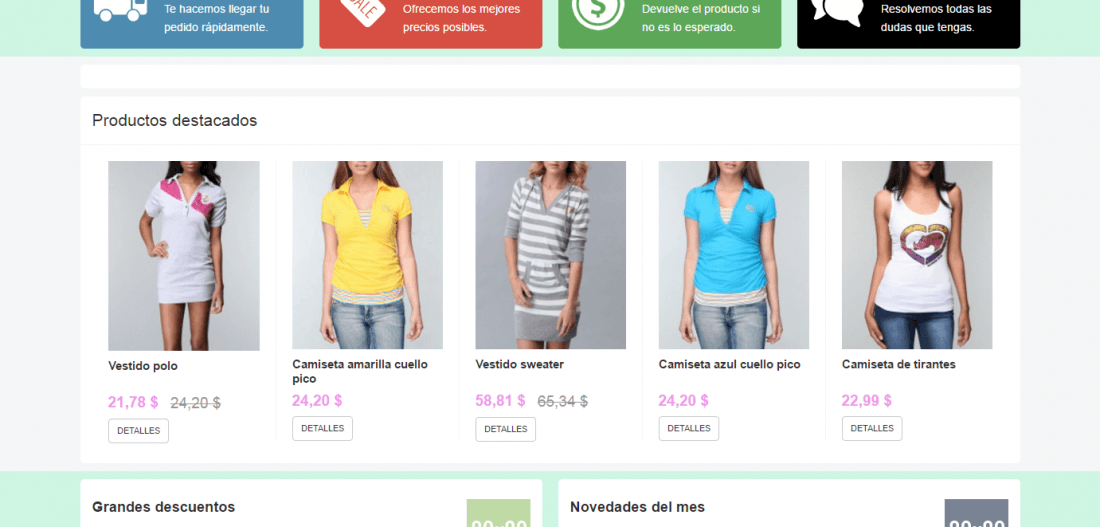Viewport: 1100px width, 527px height.
Task: Open the Vestido sweater title link
Action: click(519, 364)
